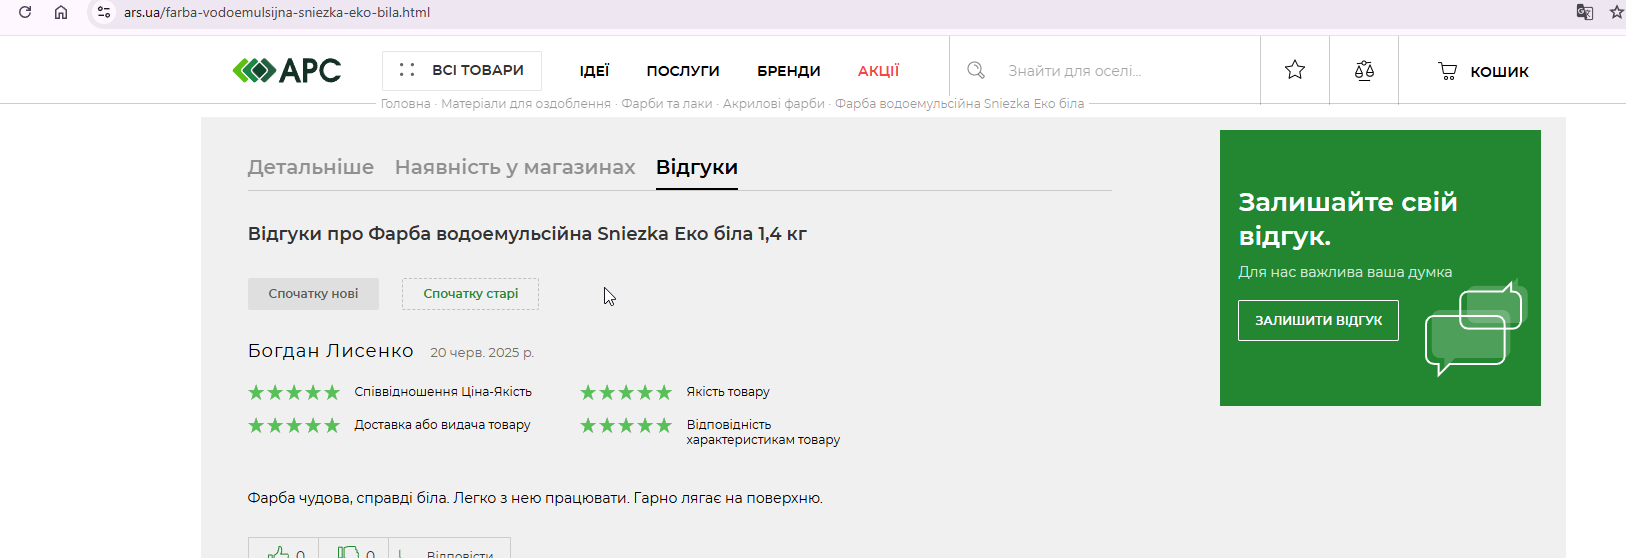Open Матеріали для оздоблення breadcrumb

(x=526, y=104)
